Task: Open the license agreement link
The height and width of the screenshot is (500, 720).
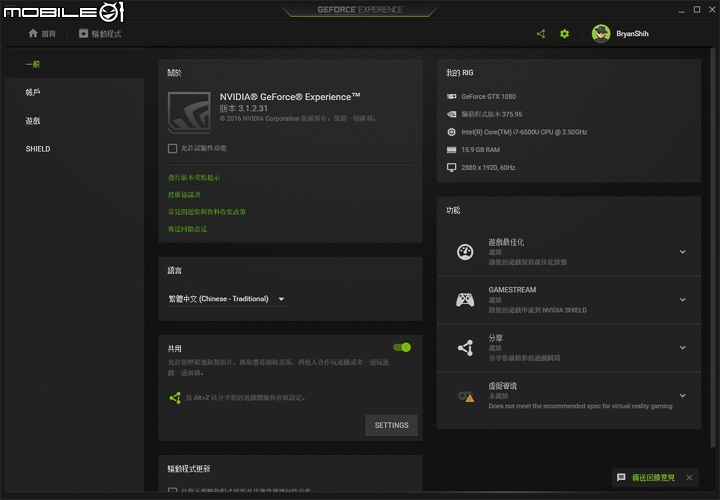Action: pyautogui.click(x=184, y=195)
